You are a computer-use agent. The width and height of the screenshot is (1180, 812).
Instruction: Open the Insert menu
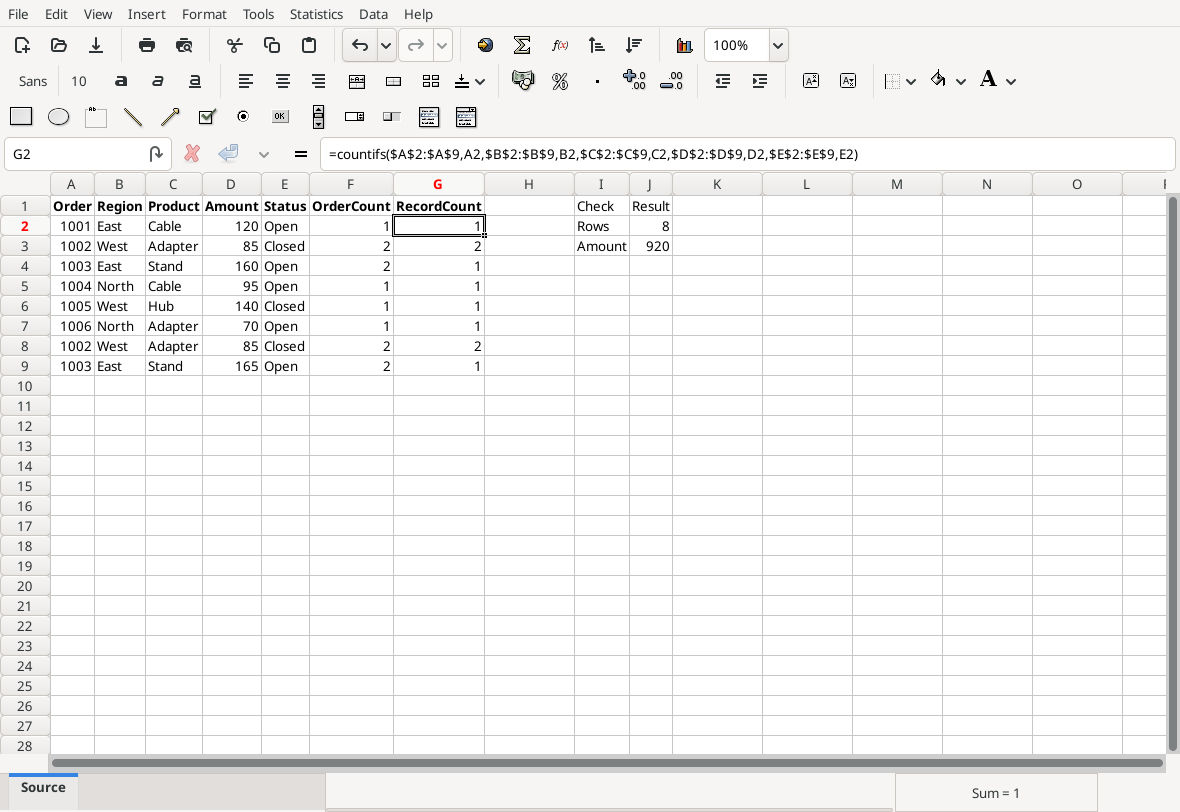147,14
